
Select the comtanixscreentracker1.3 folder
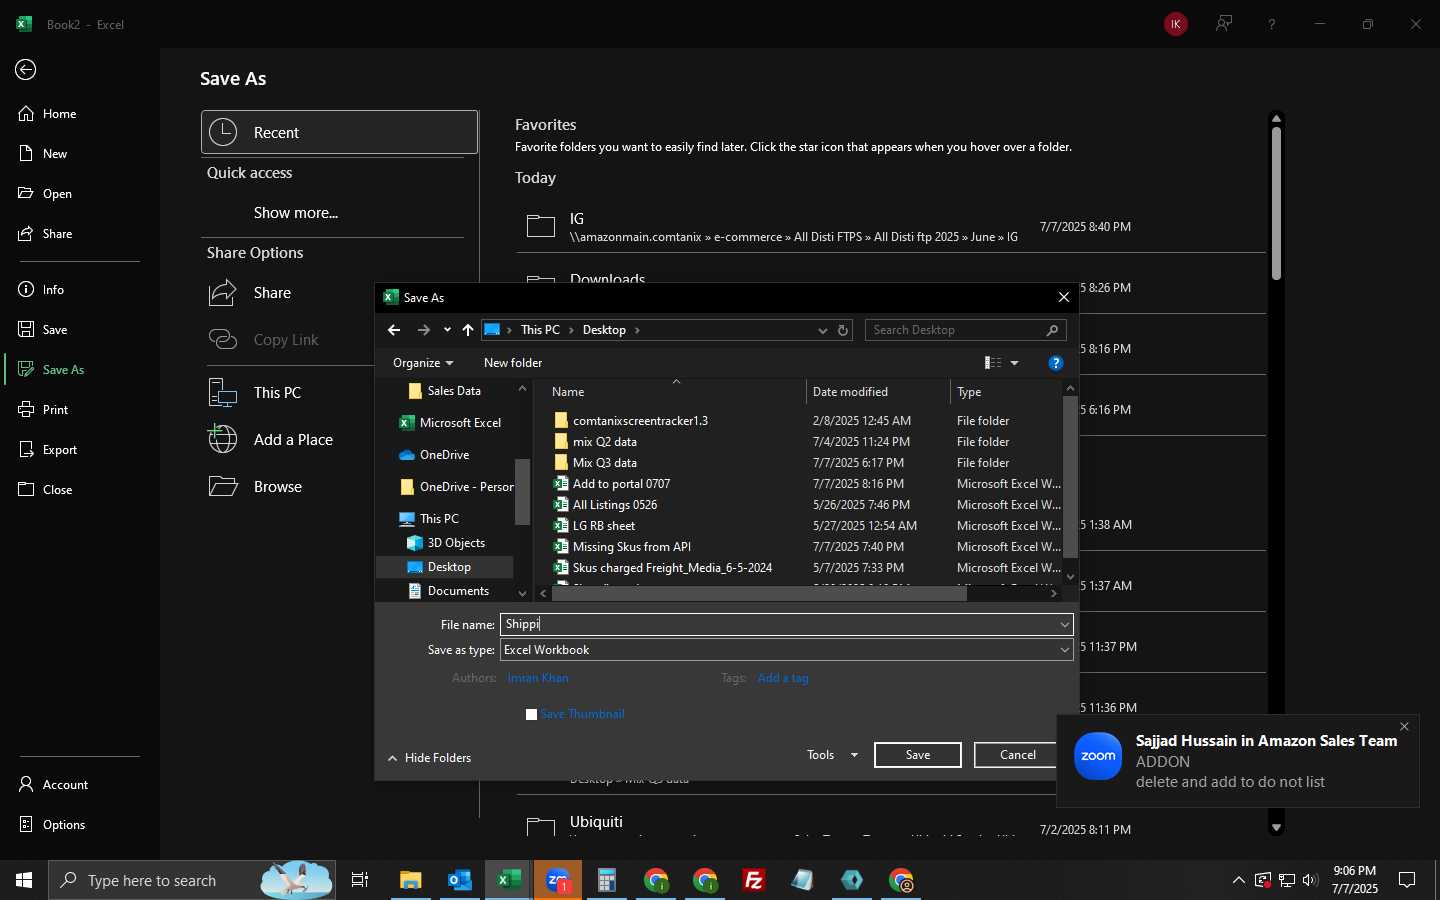(x=640, y=421)
